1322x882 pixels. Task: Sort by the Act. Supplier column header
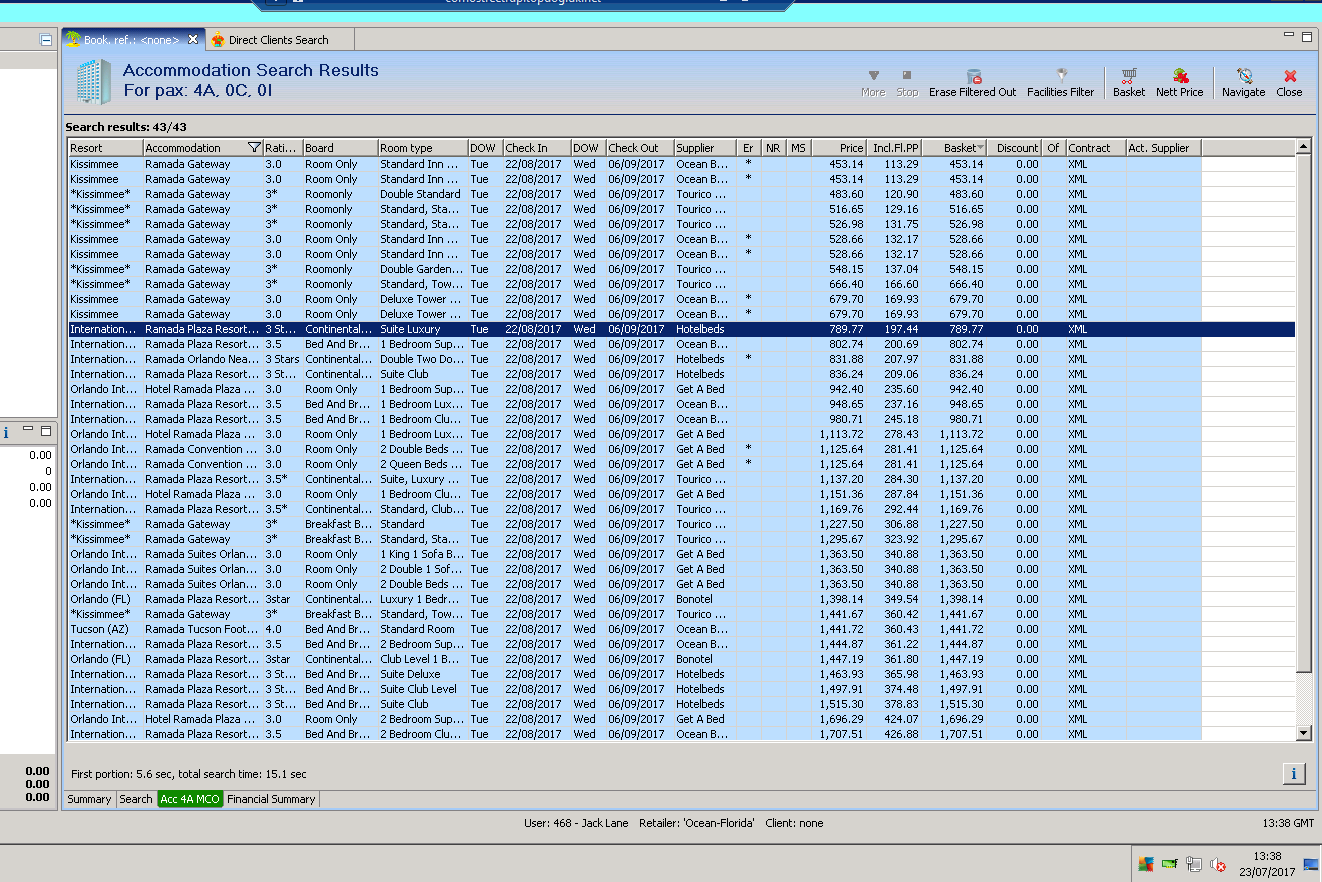point(1164,148)
